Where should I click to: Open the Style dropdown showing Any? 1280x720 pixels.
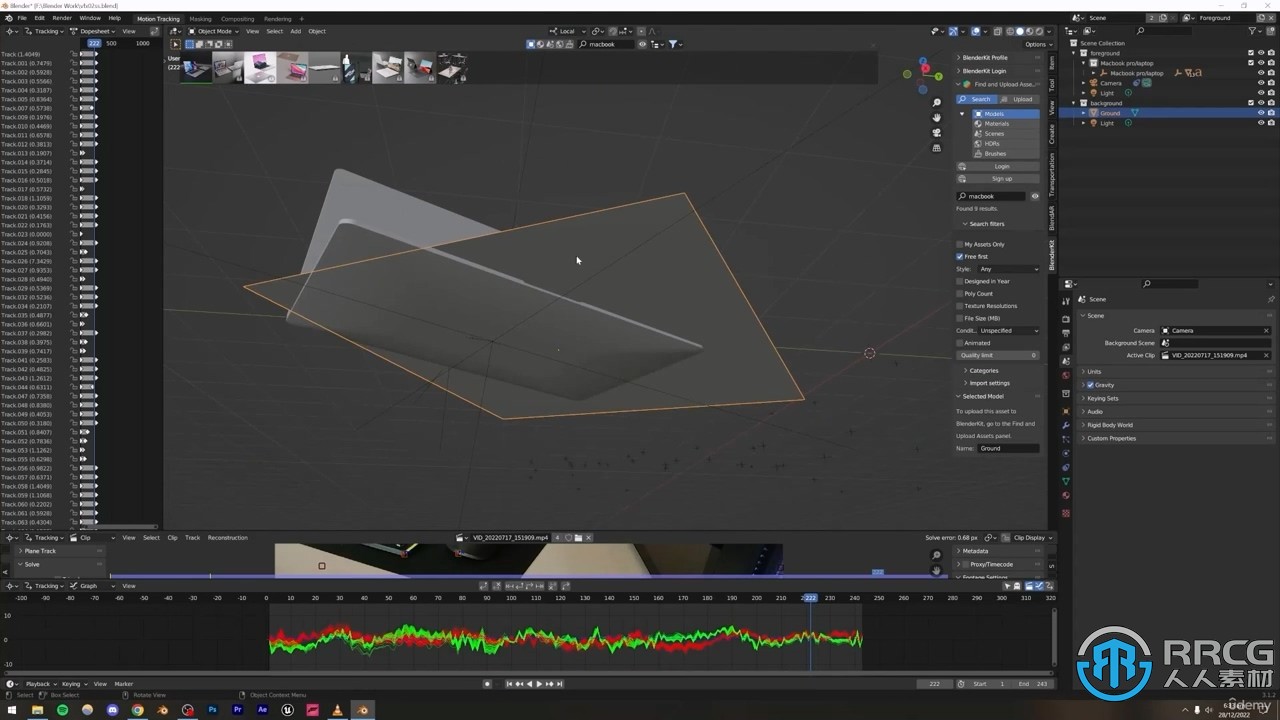[x=1008, y=269]
